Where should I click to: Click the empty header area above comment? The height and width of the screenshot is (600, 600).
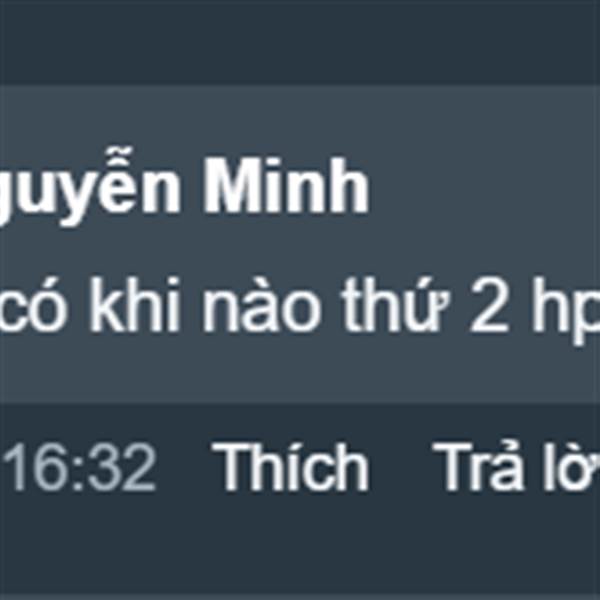[300, 42]
